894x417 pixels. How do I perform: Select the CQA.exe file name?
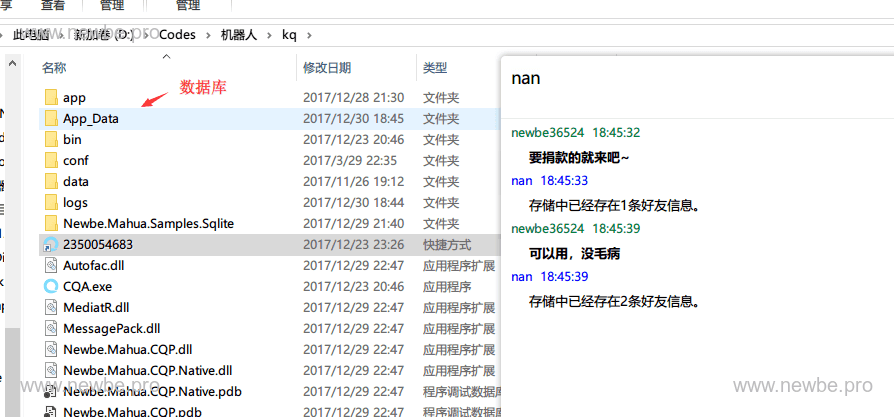coord(88,286)
